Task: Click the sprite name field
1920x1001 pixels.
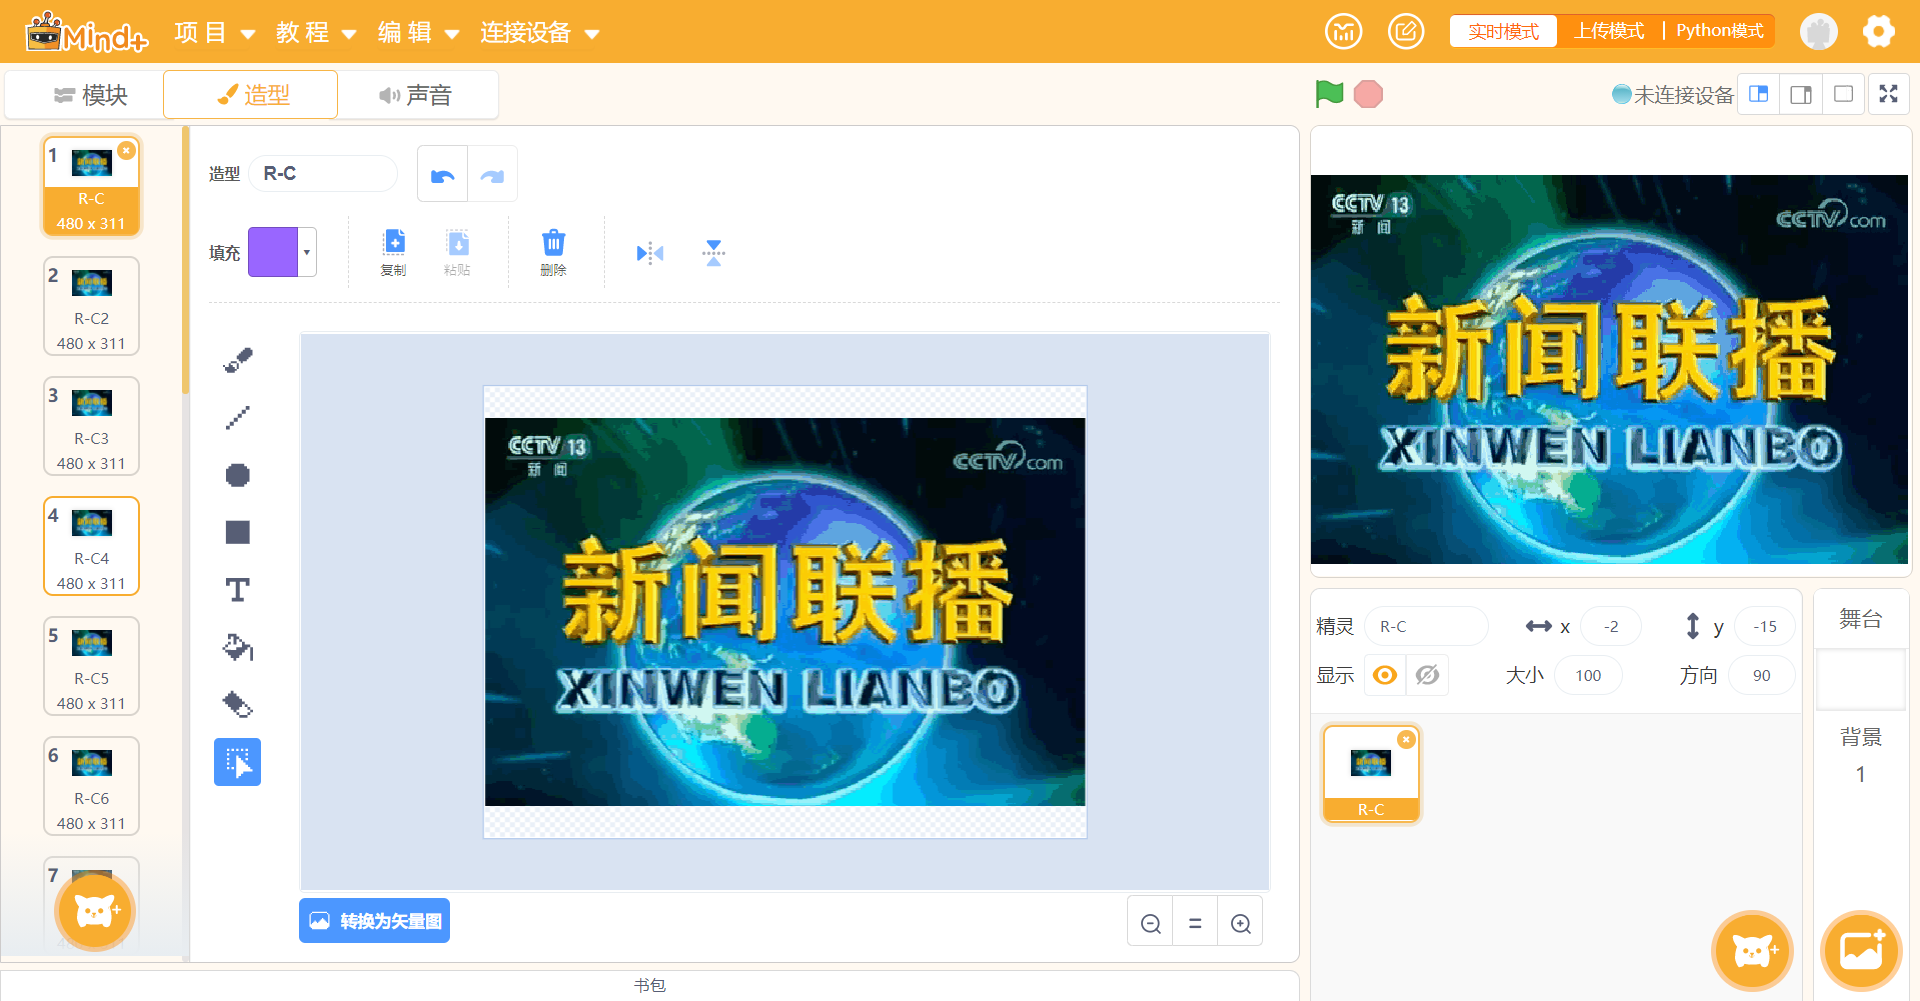Action: pos(1426,627)
